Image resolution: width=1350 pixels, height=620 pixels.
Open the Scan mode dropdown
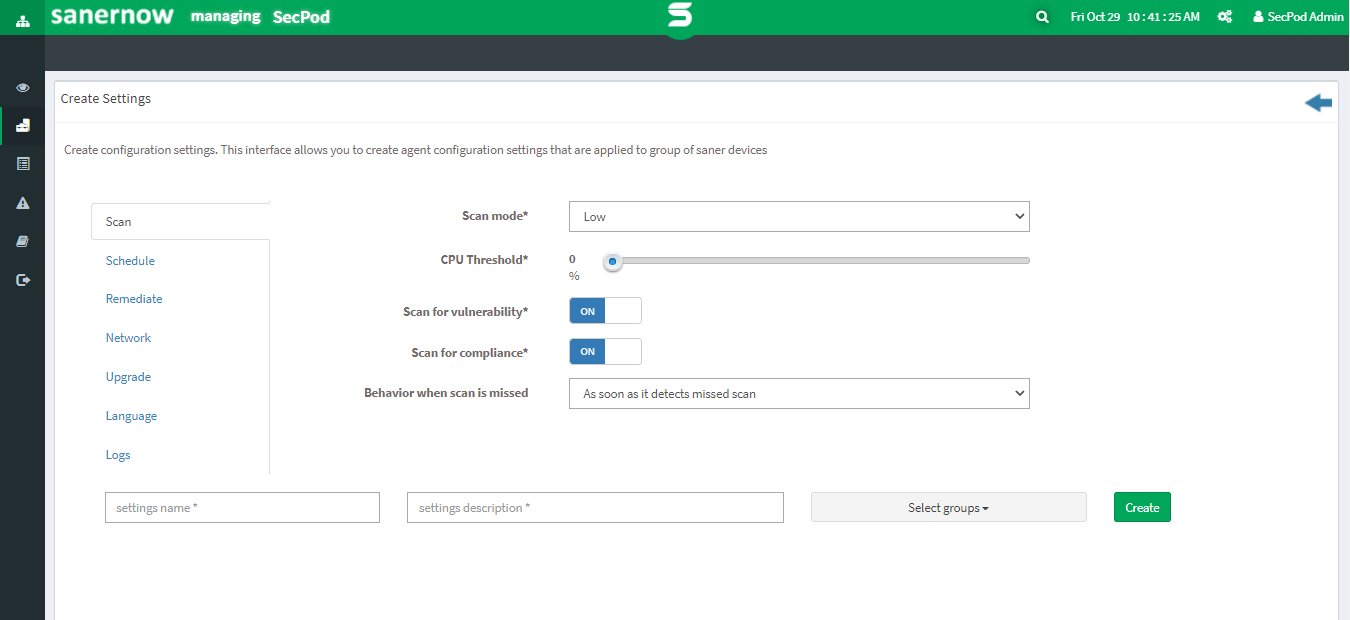point(799,216)
